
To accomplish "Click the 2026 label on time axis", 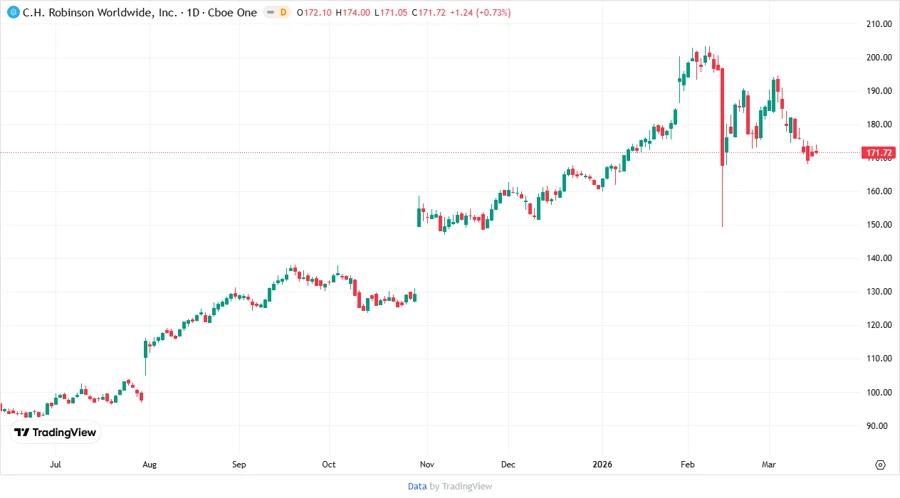I will (x=602, y=464).
